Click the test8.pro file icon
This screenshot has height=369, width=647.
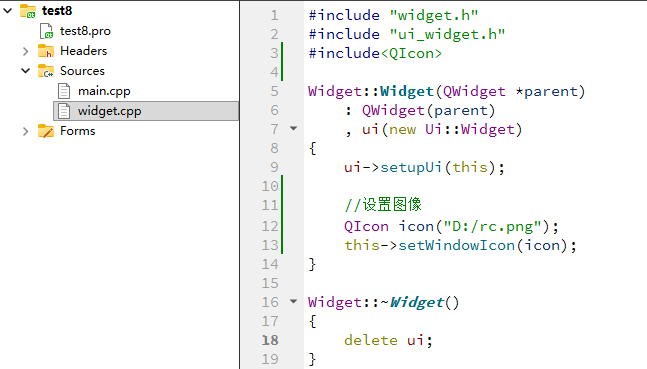tap(46, 31)
